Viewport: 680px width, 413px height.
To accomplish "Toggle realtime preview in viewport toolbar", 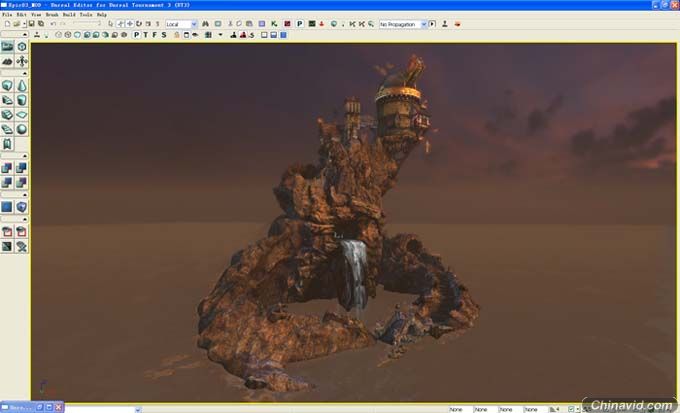I will (x=37, y=35).
